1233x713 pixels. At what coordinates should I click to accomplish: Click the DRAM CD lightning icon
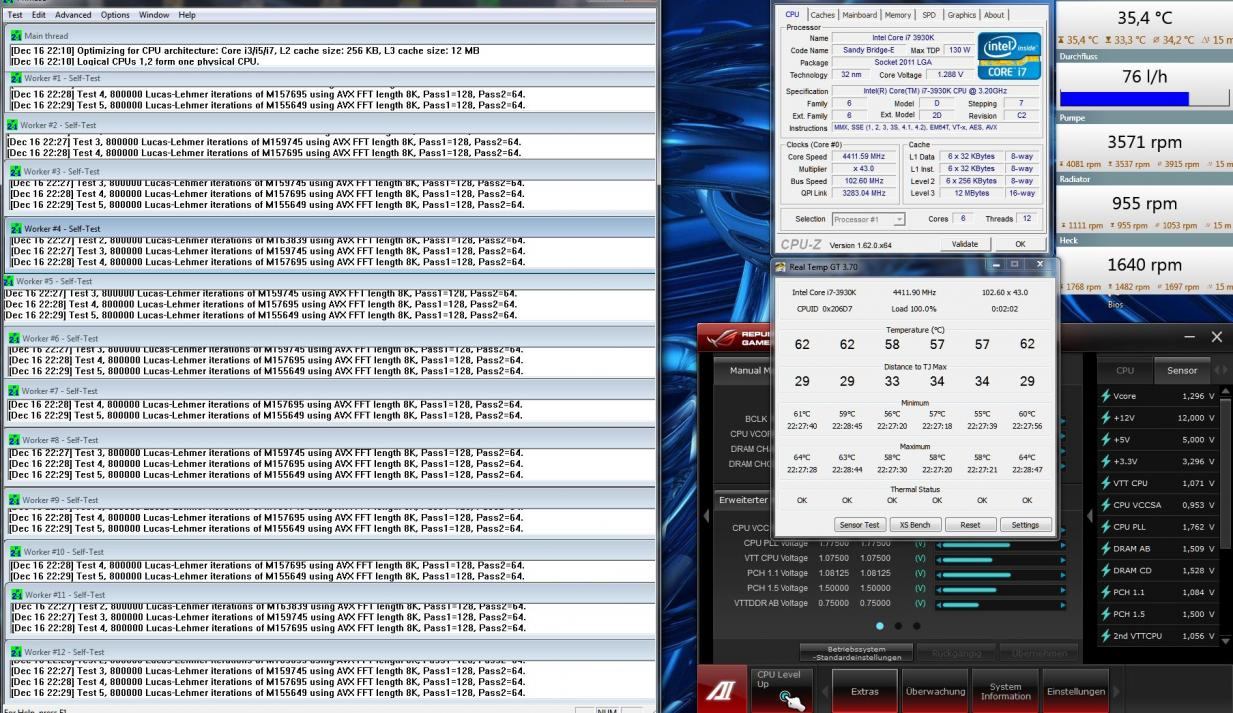(x=1106, y=570)
